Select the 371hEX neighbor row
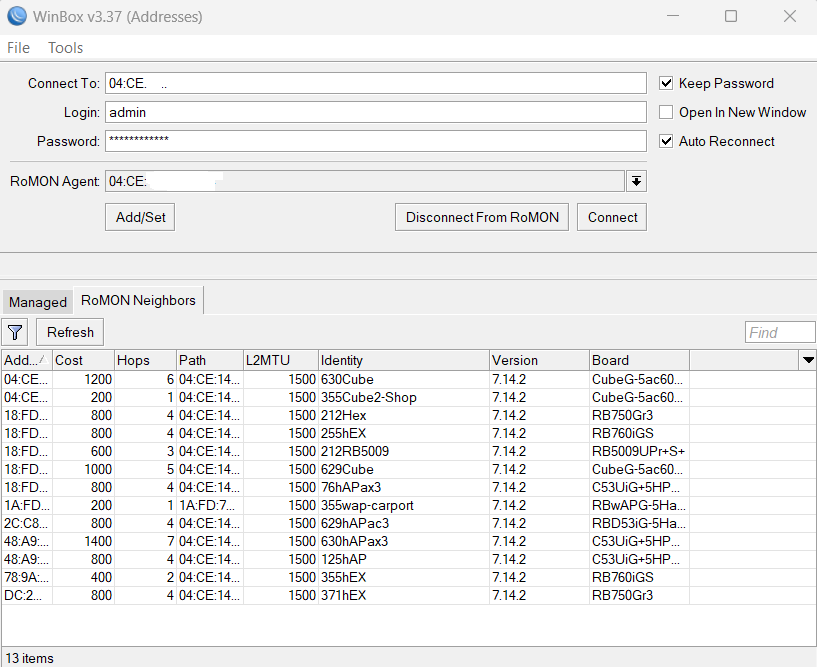The width and height of the screenshot is (817, 667). [408, 595]
